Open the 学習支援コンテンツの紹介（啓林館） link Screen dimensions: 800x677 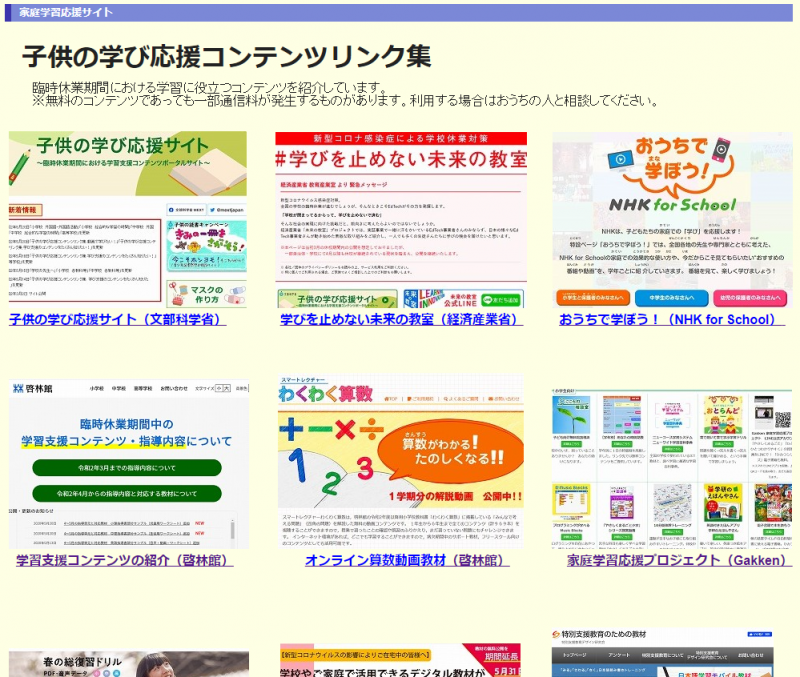(x=125, y=561)
